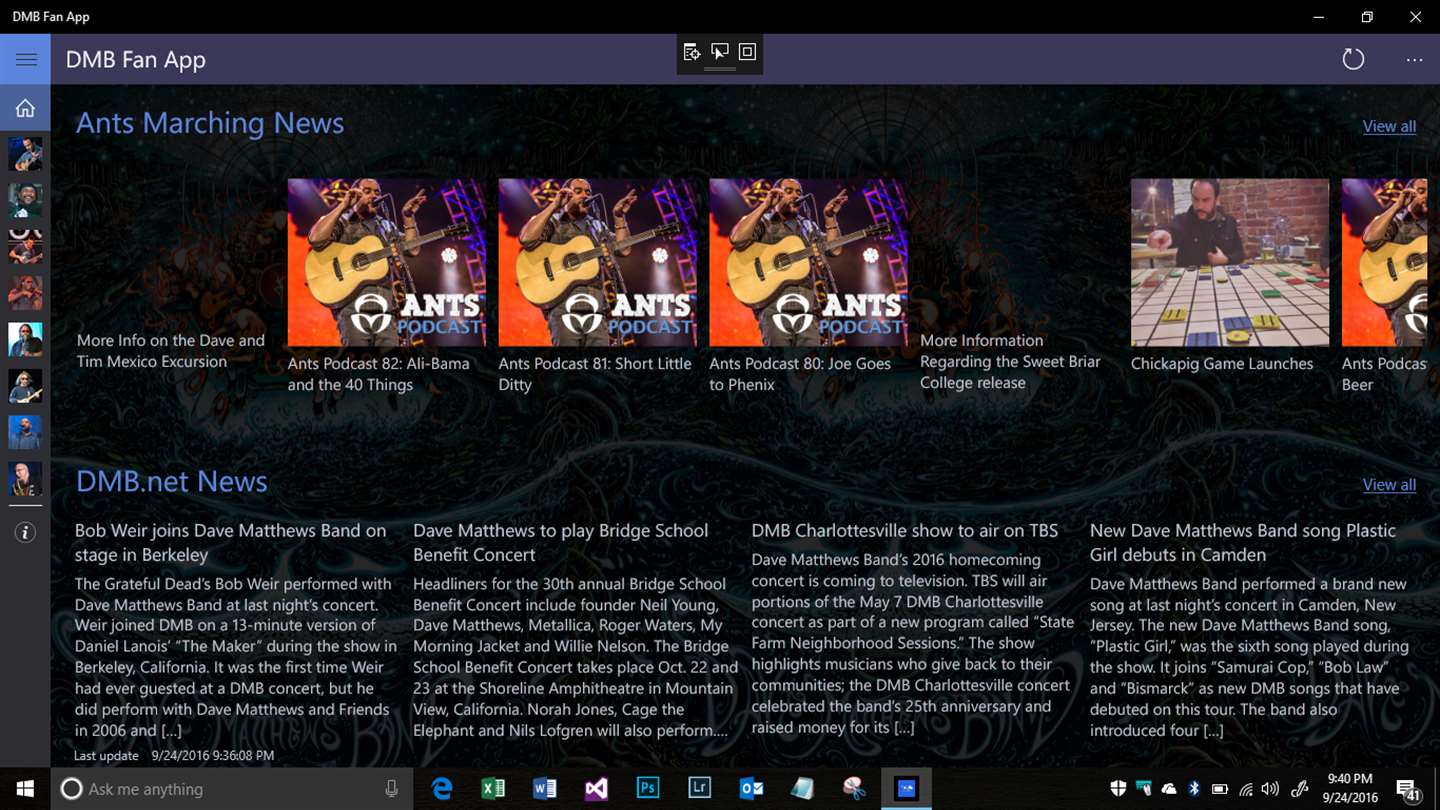Viewport: 1440px width, 810px height.
Task: Open 'Dave Matthews to play Bridge School Benefit Concert'
Action: pyautogui.click(x=560, y=543)
